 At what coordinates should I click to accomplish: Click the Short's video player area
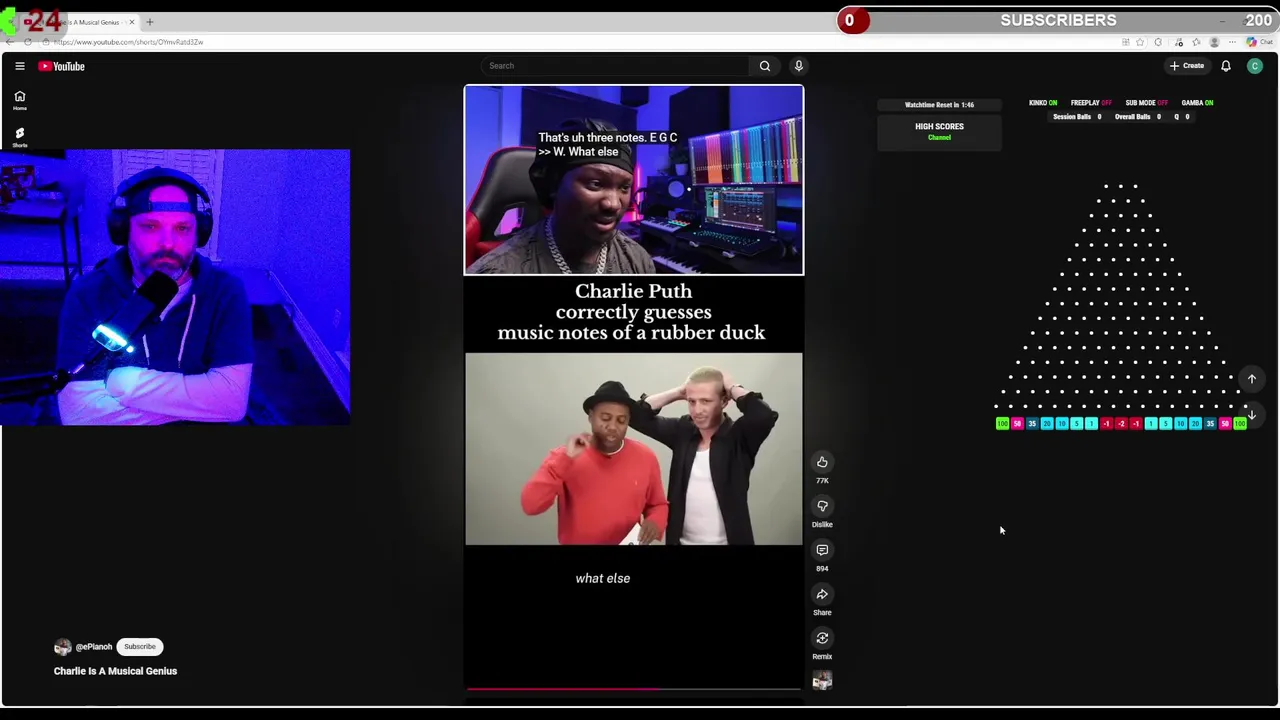[633, 388]
